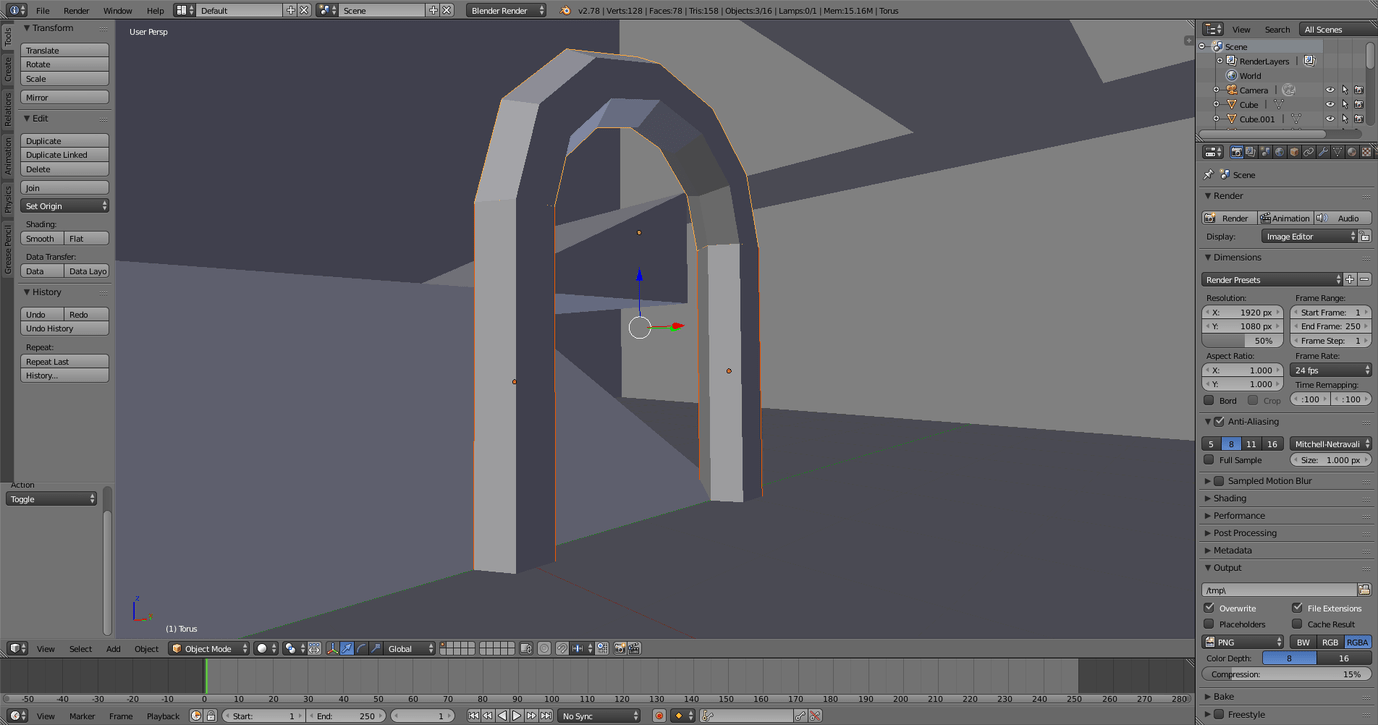Open Material properties for the Torus
The image size is (1378, 725).
(1352, 151)
